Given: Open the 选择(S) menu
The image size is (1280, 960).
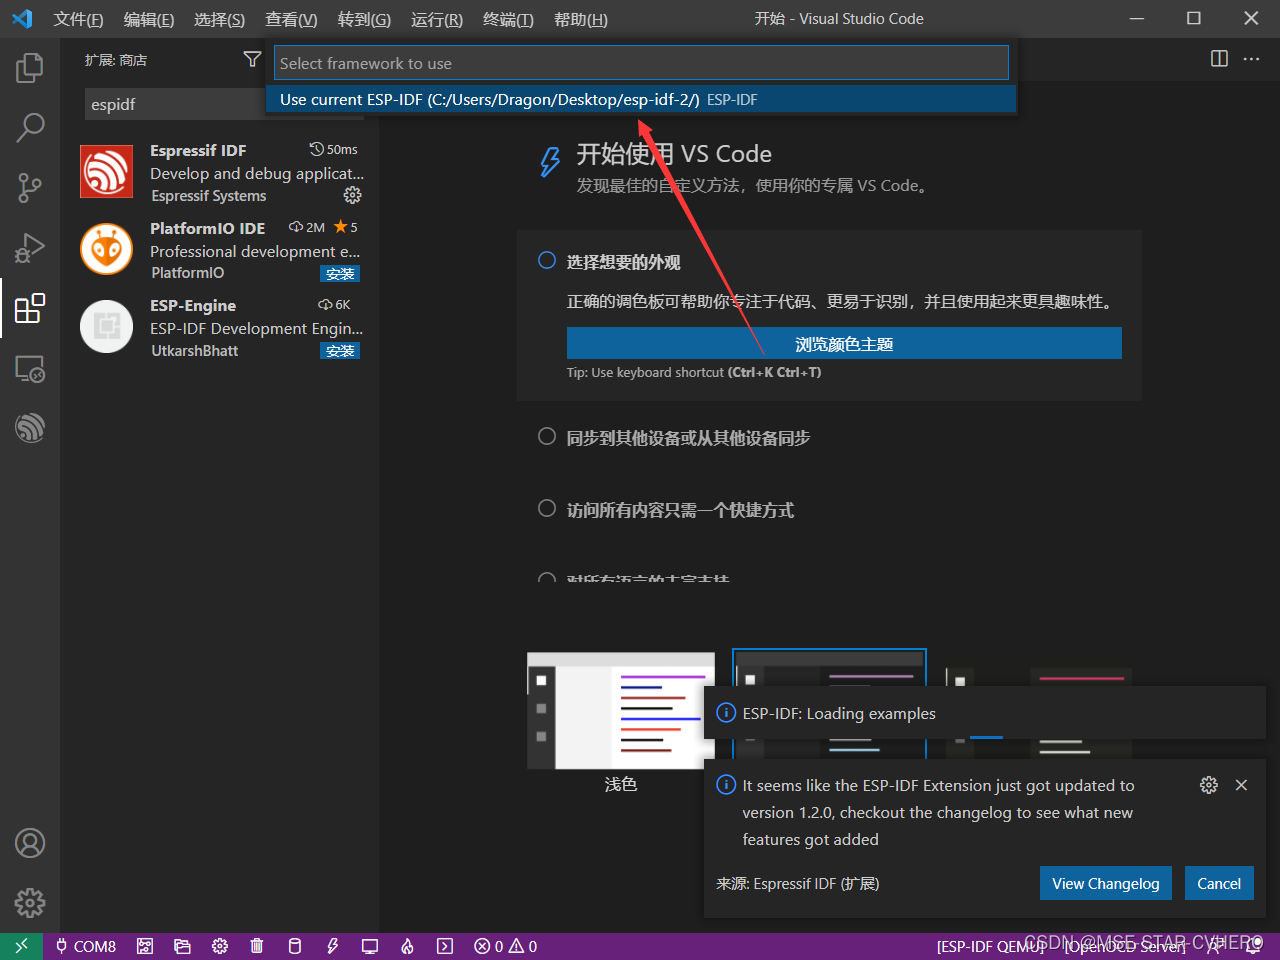Looking at the screenshot, I should [x=219, y=19].
